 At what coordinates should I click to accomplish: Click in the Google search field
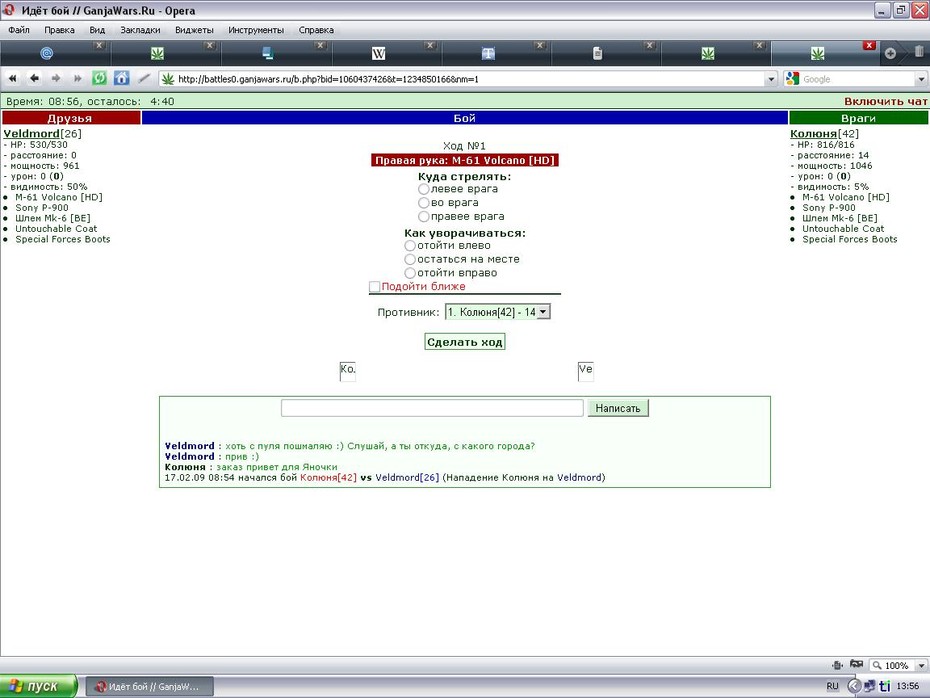pyautogui.click(x=857, y=79)
